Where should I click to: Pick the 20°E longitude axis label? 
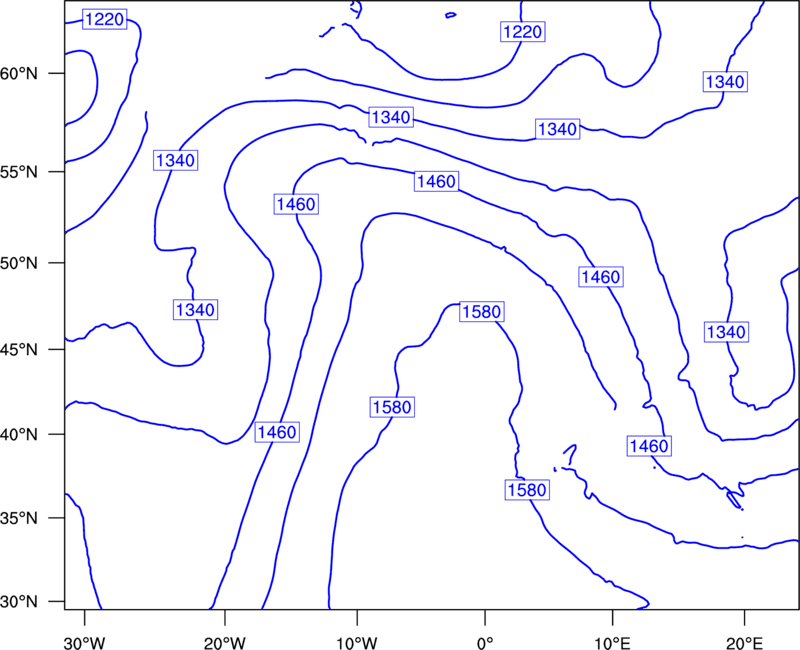(744, 643)
